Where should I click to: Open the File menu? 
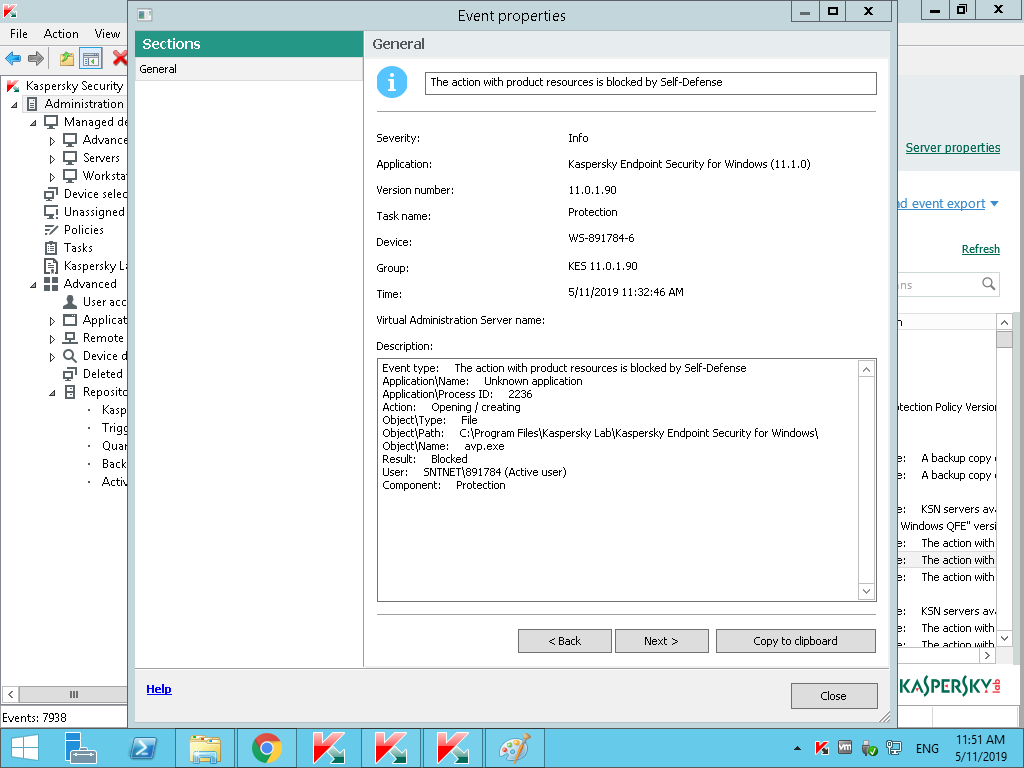(x=19, y=34)
